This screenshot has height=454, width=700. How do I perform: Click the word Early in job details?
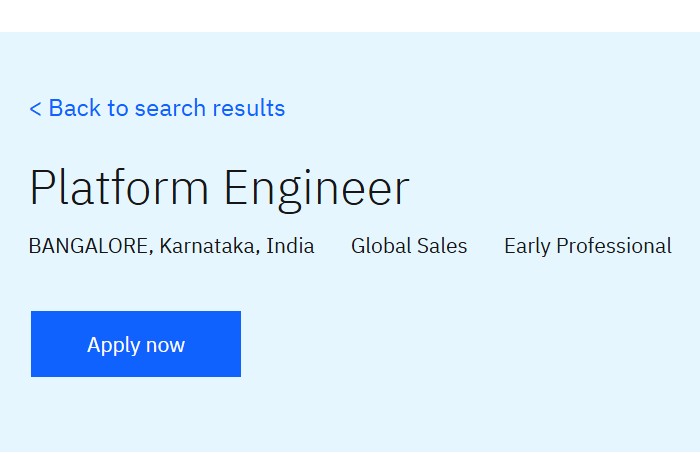527,246
